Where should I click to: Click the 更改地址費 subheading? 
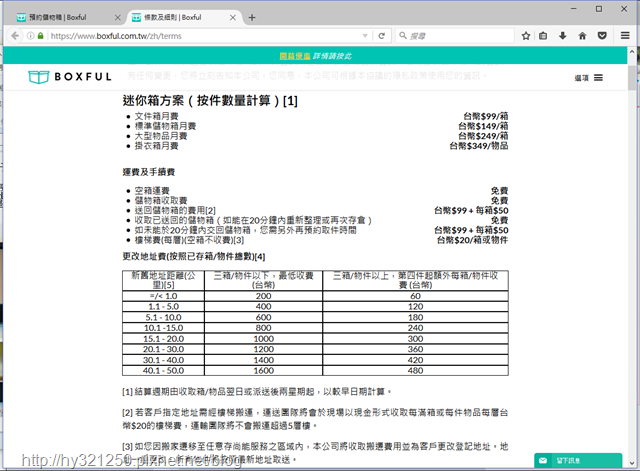pyautogui.click(x=194, y=256)
